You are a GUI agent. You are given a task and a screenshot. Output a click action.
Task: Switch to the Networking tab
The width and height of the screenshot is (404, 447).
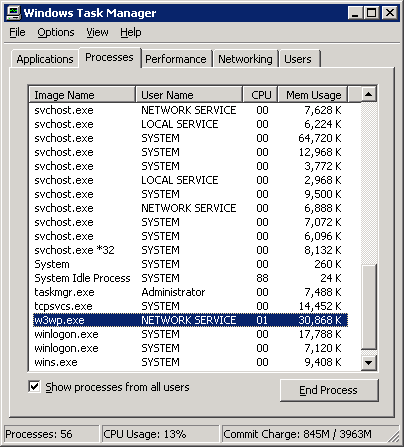pyautogui.click(x=245, y=59)
